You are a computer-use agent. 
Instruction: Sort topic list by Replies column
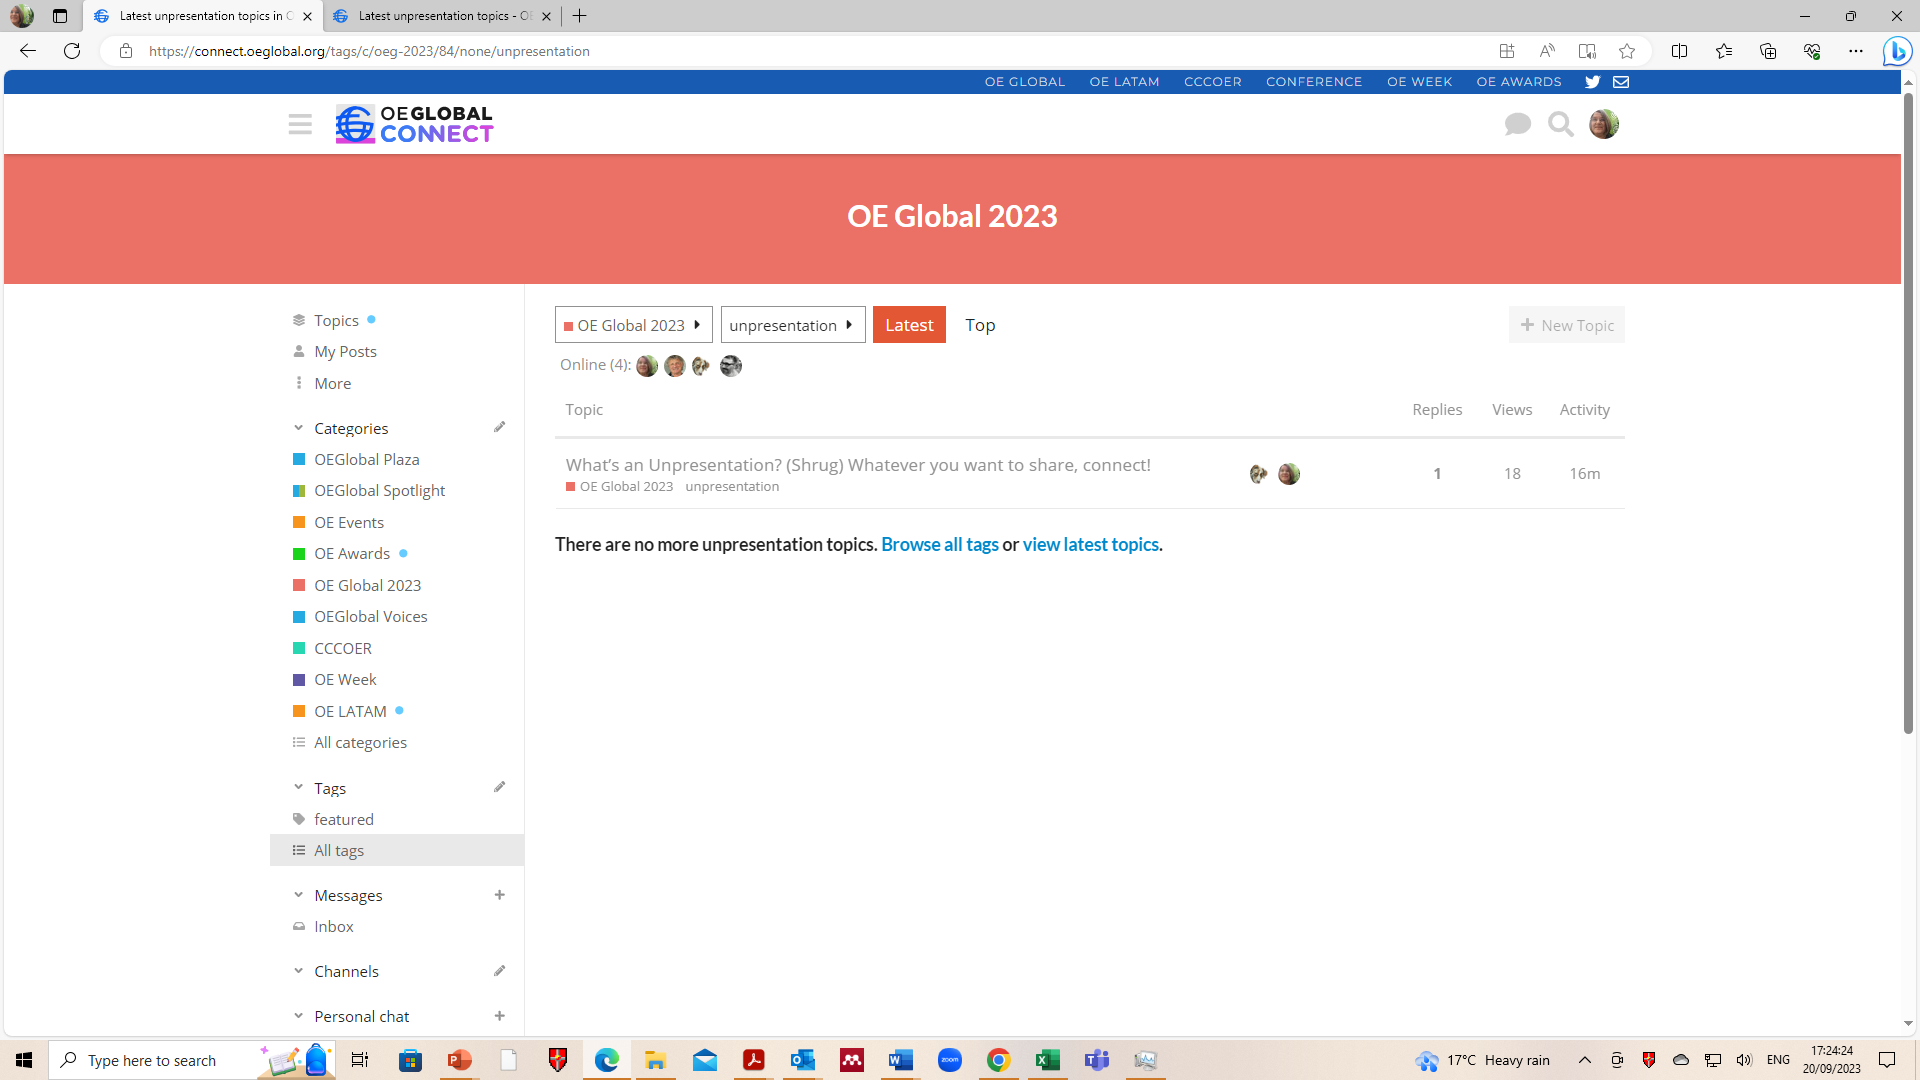1437,410
